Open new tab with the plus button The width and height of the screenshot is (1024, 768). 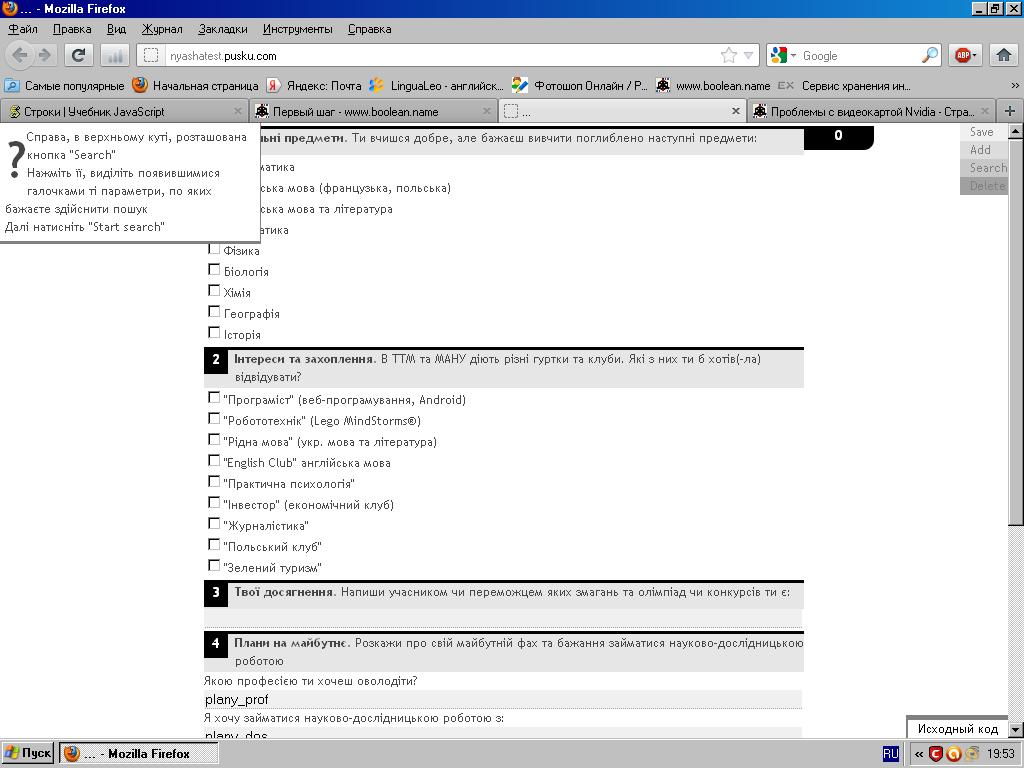(x=1010, y=111)
